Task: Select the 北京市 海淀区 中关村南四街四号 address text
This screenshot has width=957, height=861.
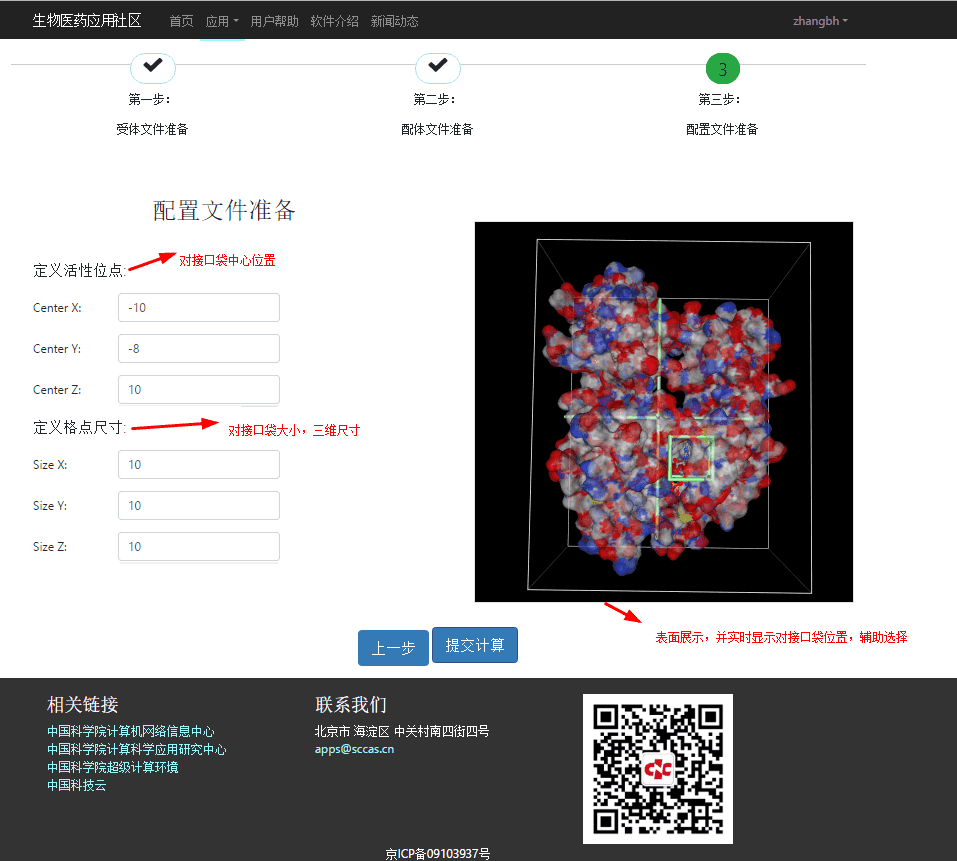Action: point(402,731)
